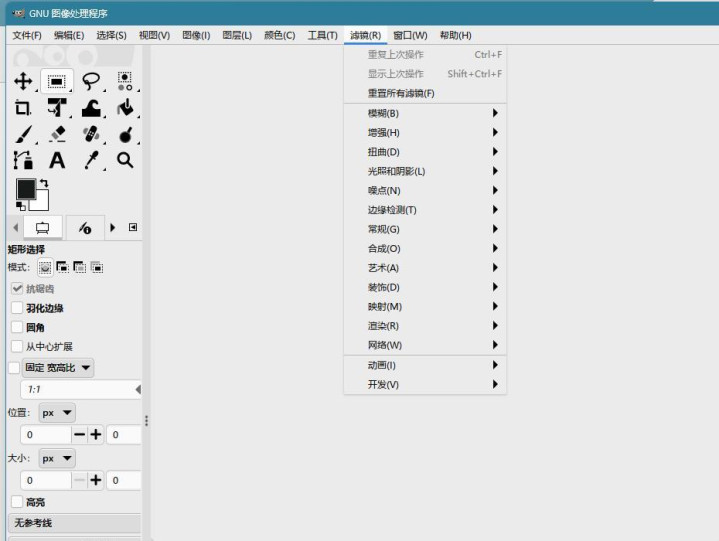
Task: Select the Unified Transform tool
Action: click(x=57, y=108)
